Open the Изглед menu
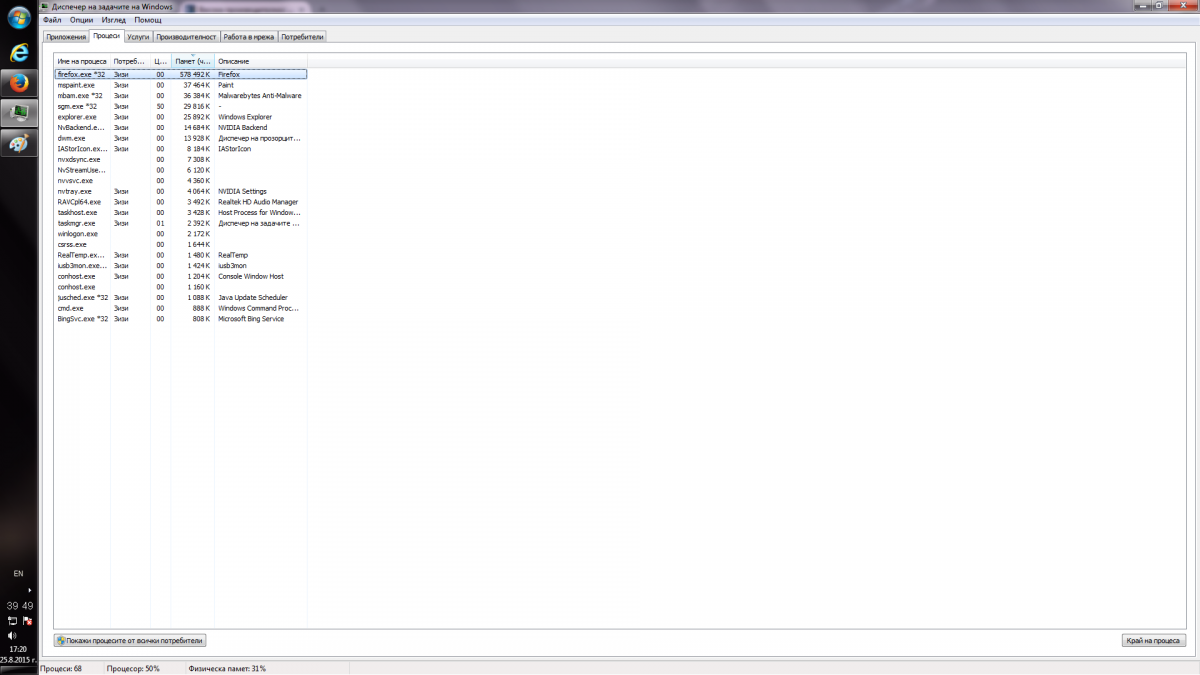The height and width of the screenshot is (675, 1200). [x=113, y=20]
